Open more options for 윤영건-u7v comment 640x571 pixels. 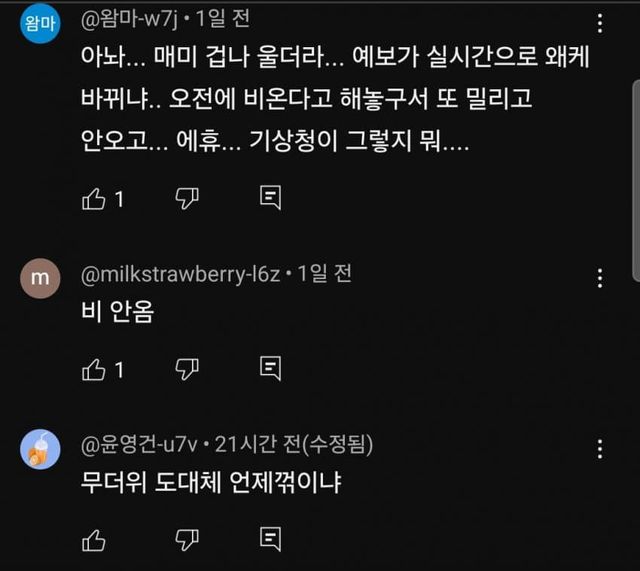[x=599, y=449]
